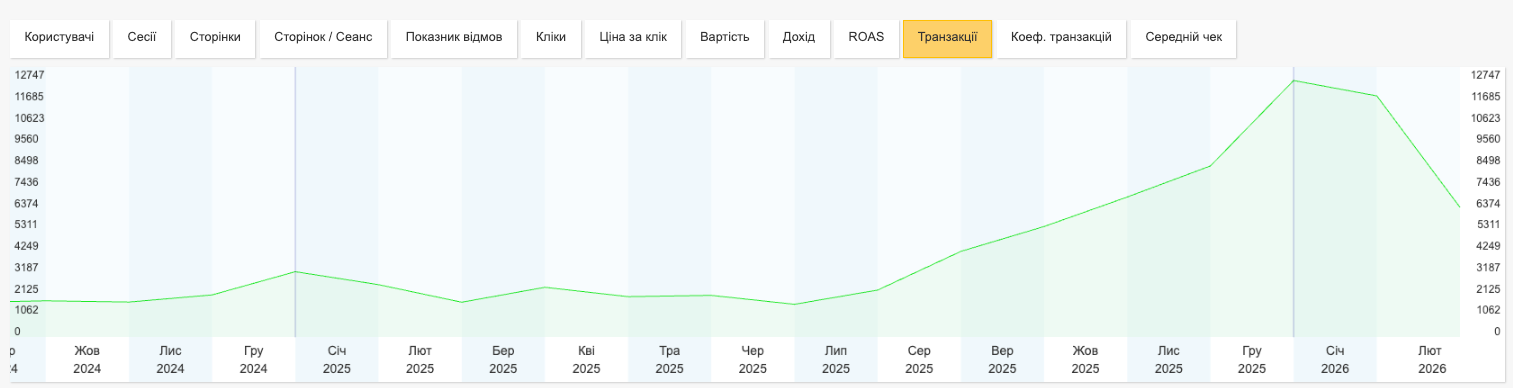Show the Середній чек metric

[x=1183, y=38]
